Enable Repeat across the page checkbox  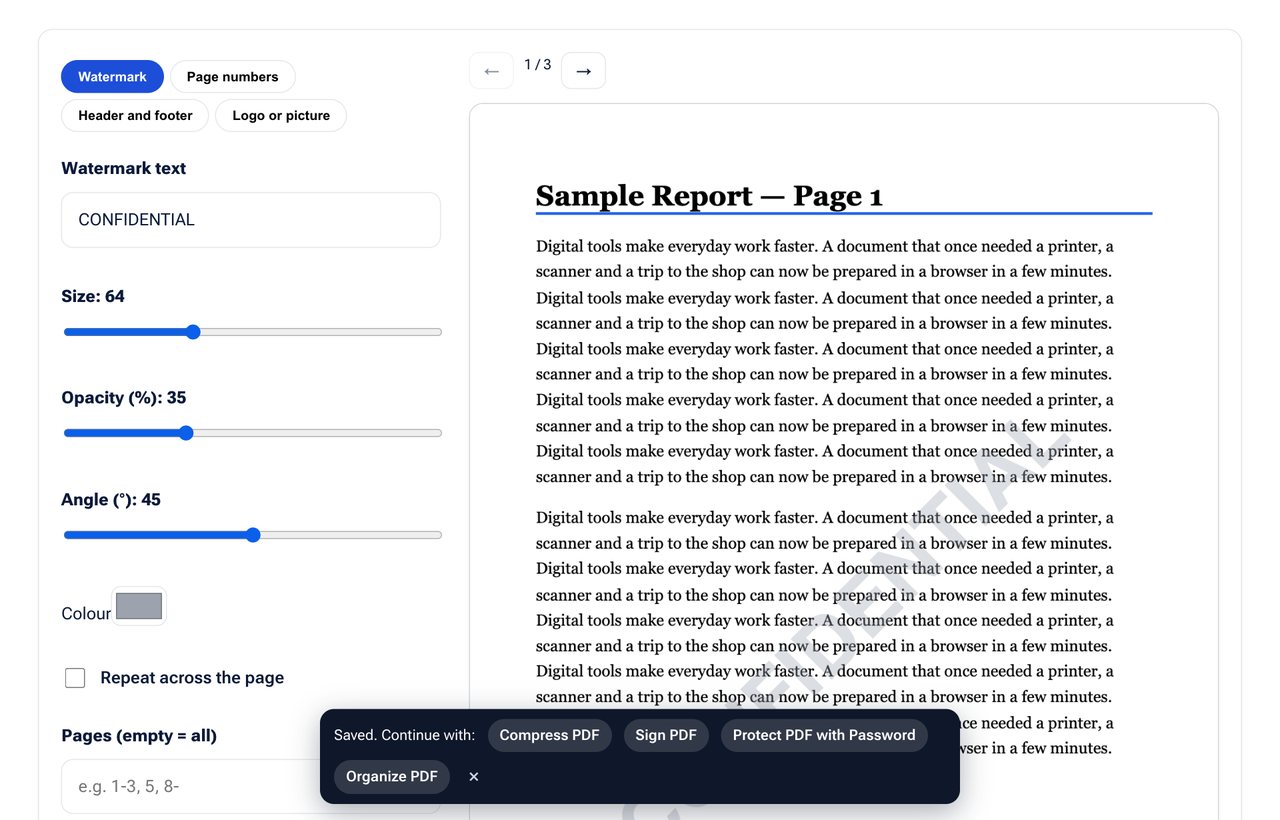click(x=75, y=678)
